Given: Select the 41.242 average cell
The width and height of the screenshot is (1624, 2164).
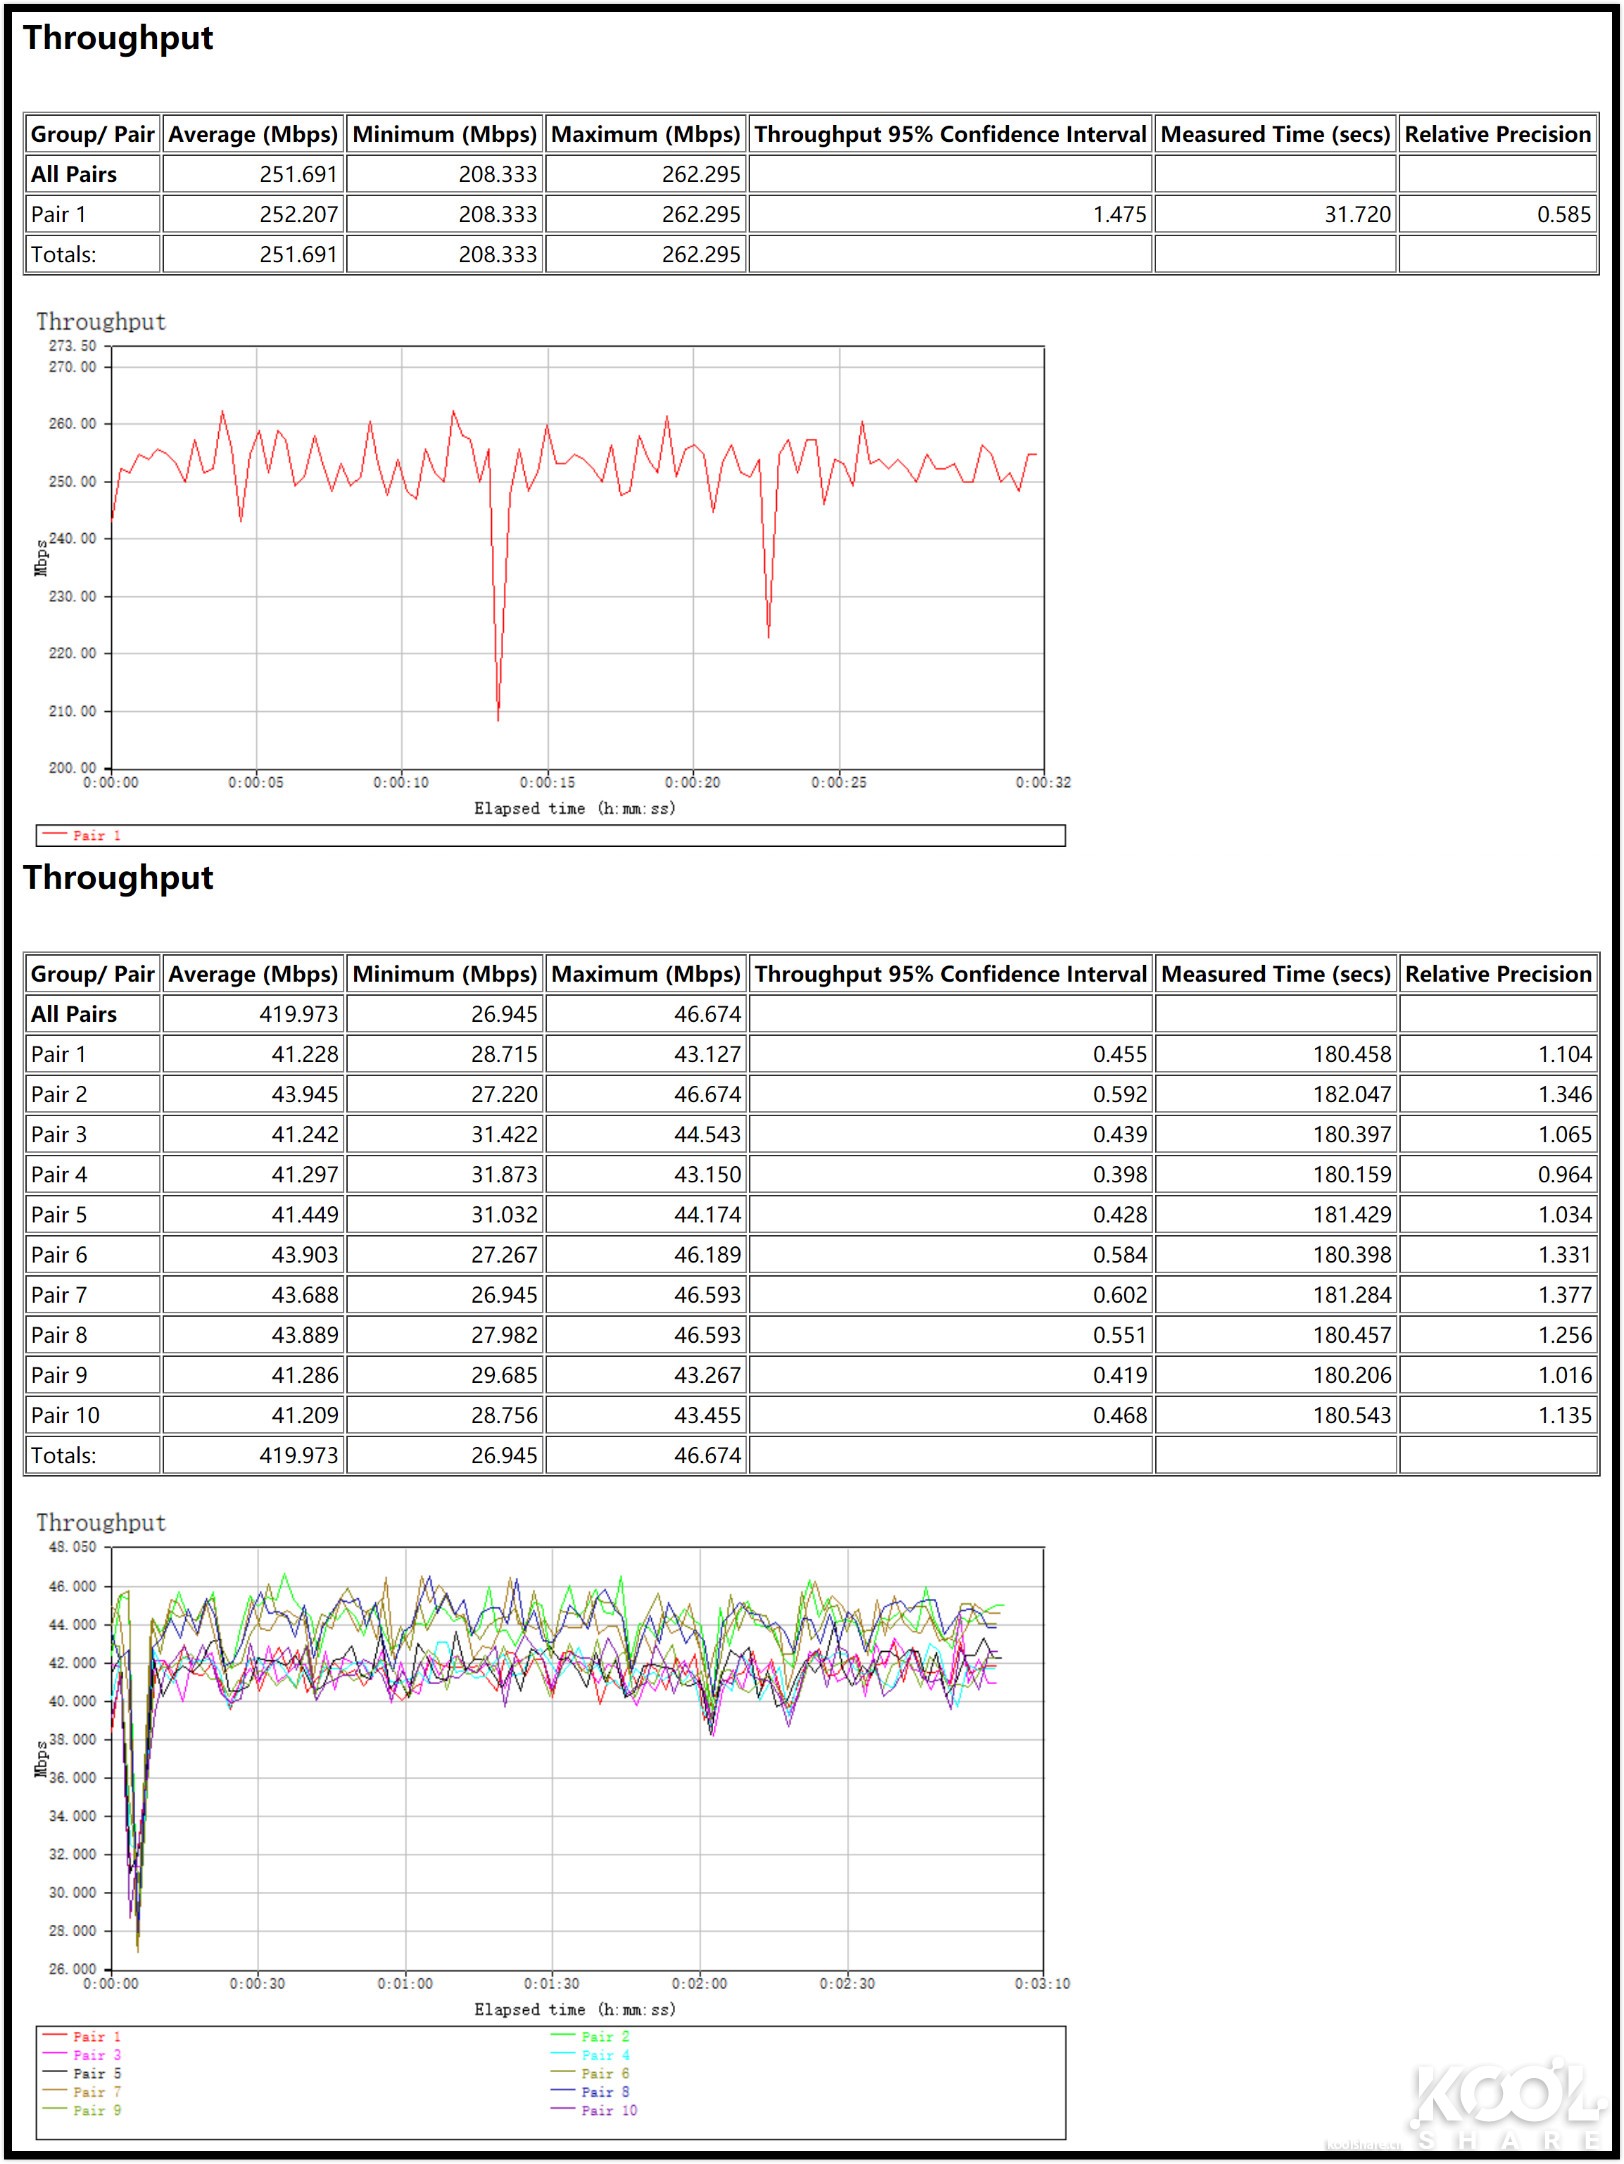Looking at the screenshot, I should pyautogui.click(x=253, y=1134).
